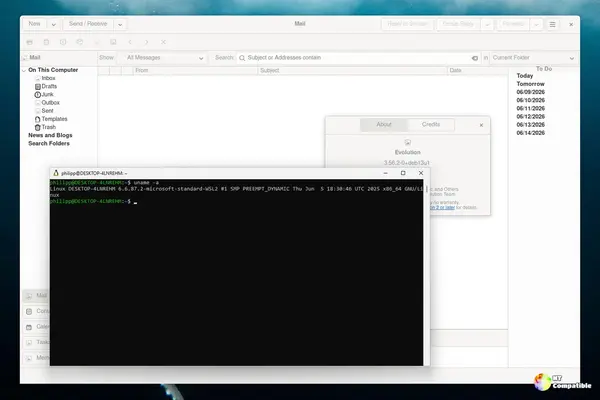Select 06/12/2026 in the To Do pane

point(530,117)
